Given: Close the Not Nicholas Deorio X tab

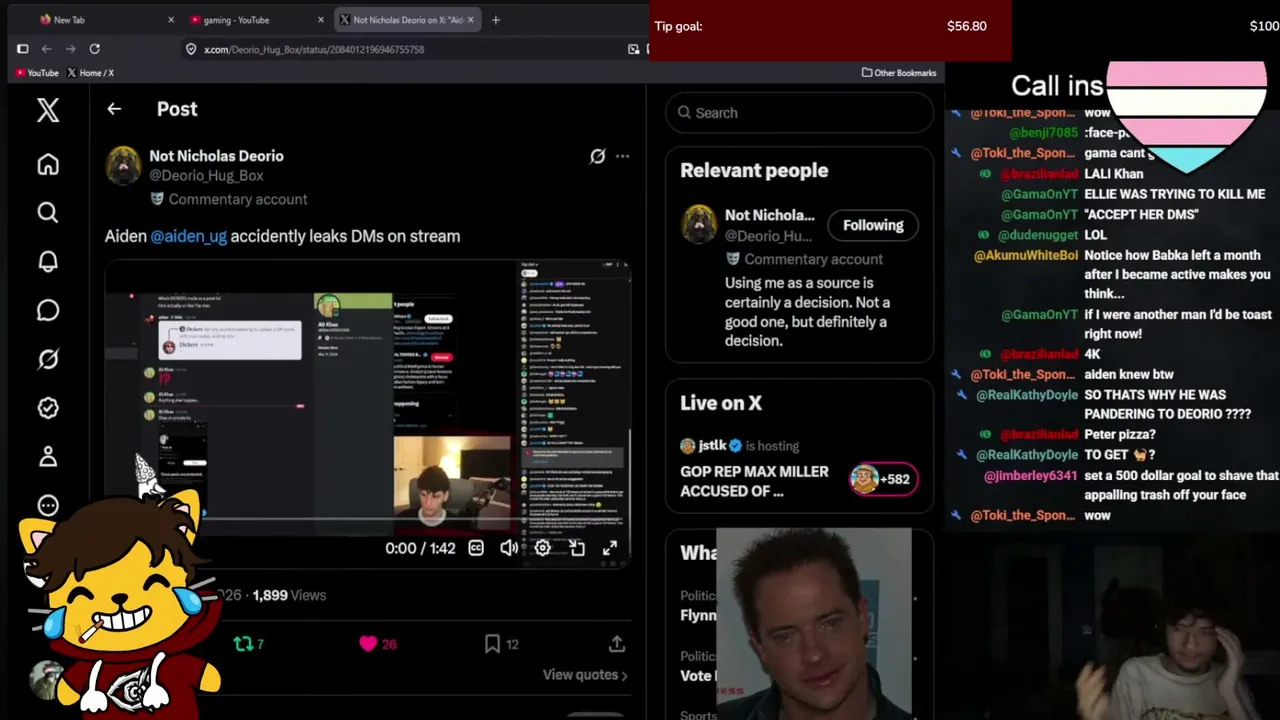Looking at the screenshot, I should click(x=472, y=20).
